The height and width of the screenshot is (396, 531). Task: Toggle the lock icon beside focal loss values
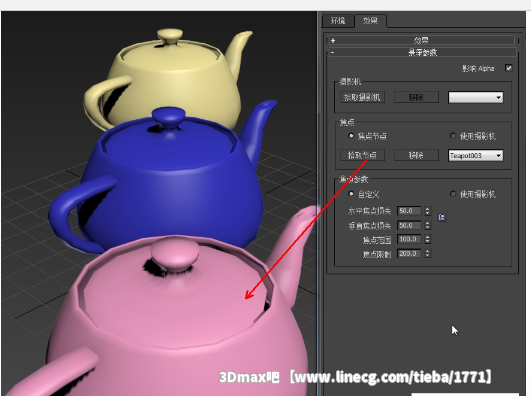click(442, 217)
